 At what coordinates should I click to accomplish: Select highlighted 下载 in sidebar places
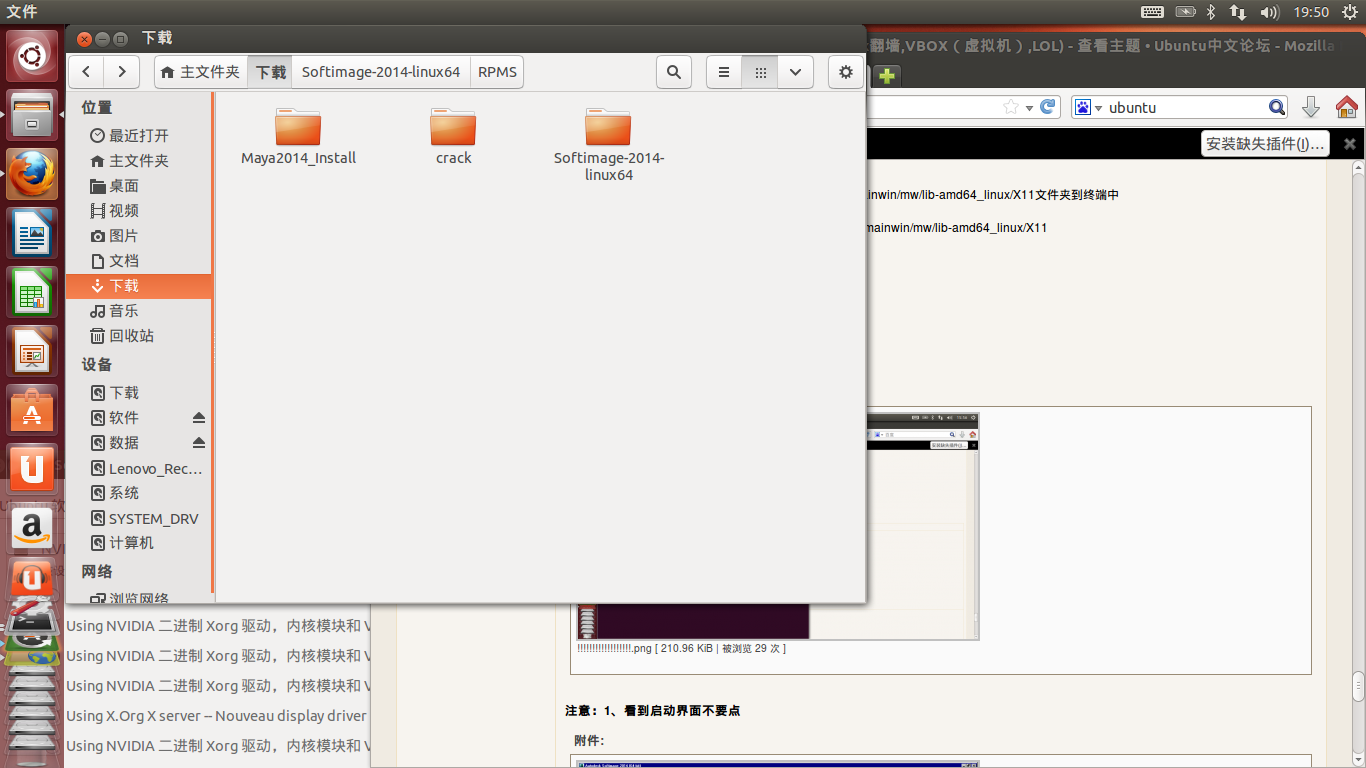coord(139,286)
